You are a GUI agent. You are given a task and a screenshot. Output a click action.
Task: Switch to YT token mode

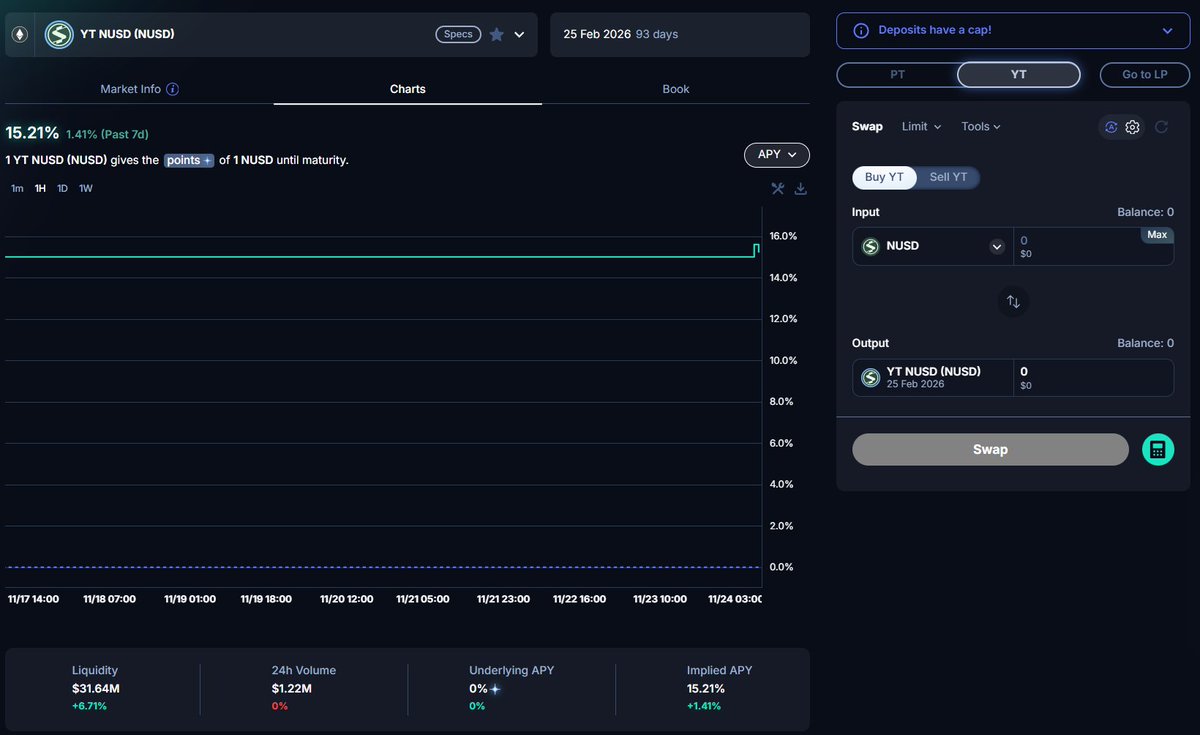point(1018,75)
